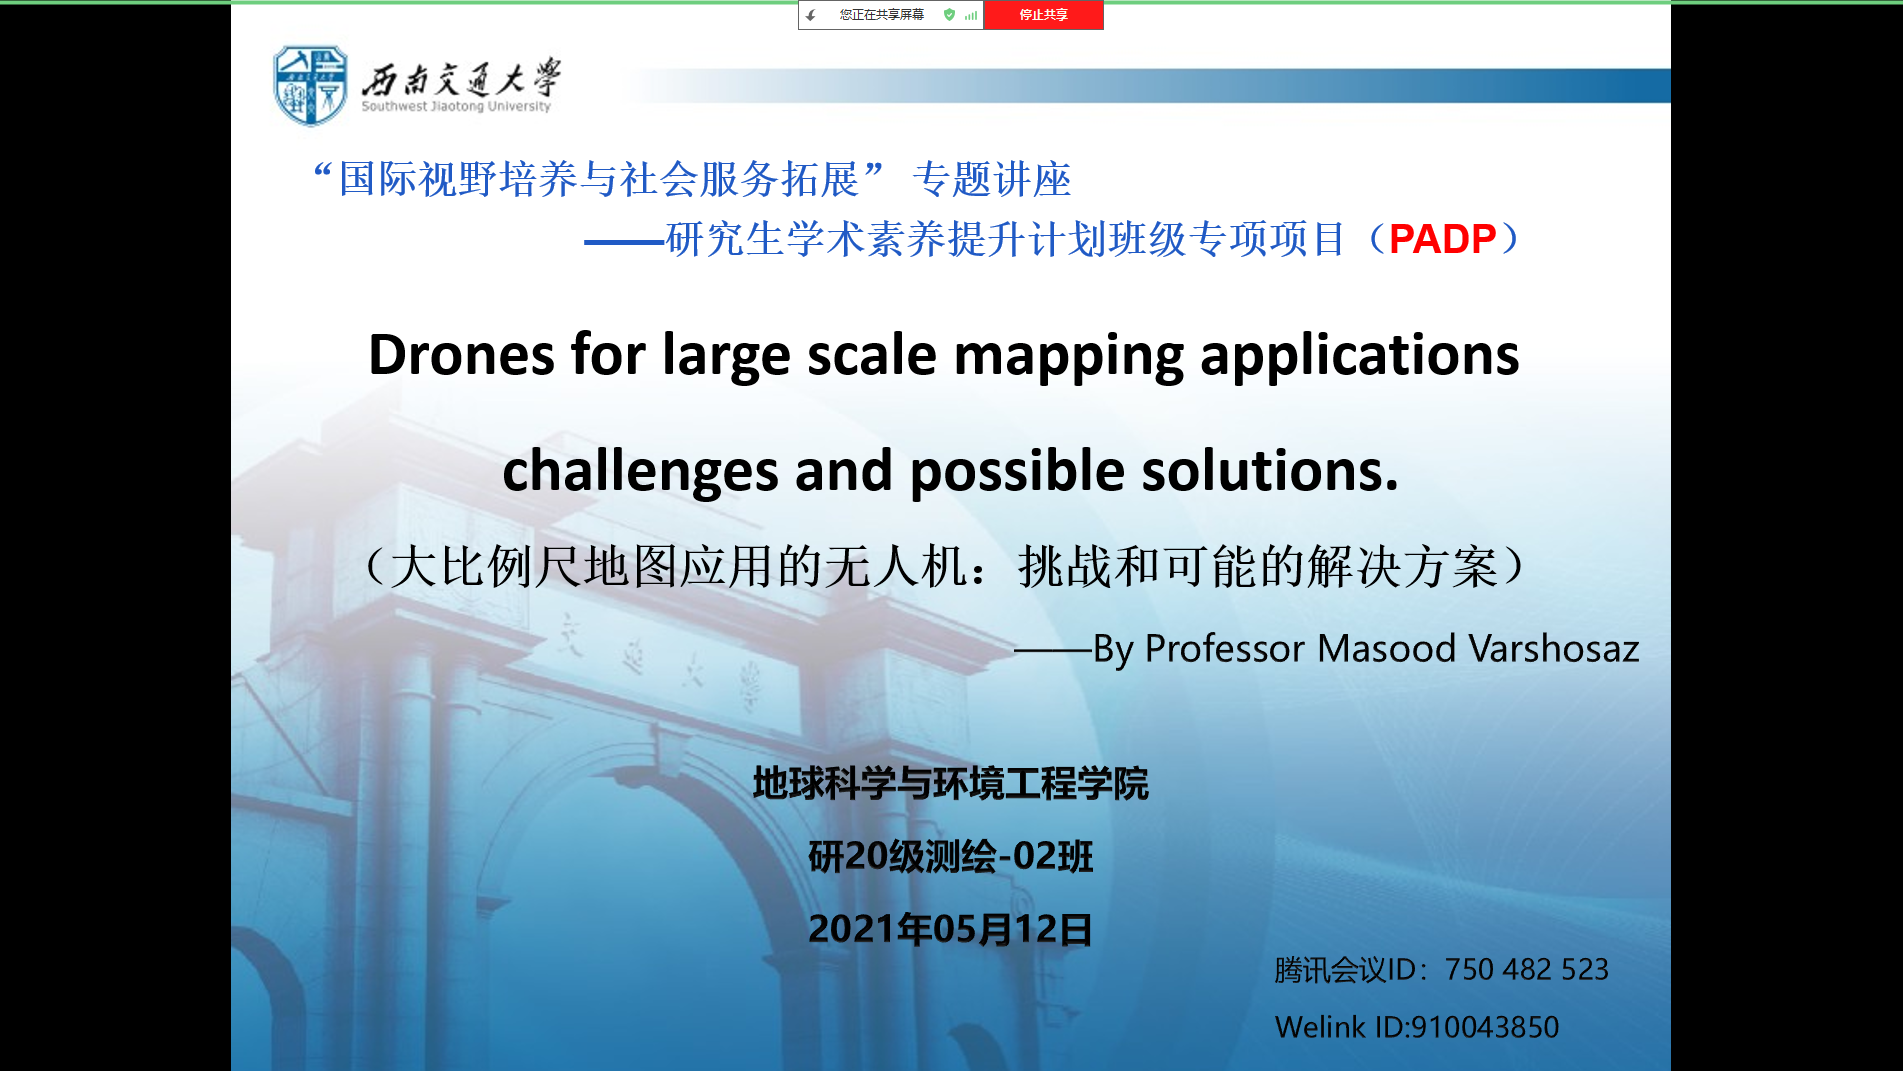The image size is (1903, 1071).
Task: Click the 地球科学与环境工程学院 faculty name
Action: pos(950,783)
